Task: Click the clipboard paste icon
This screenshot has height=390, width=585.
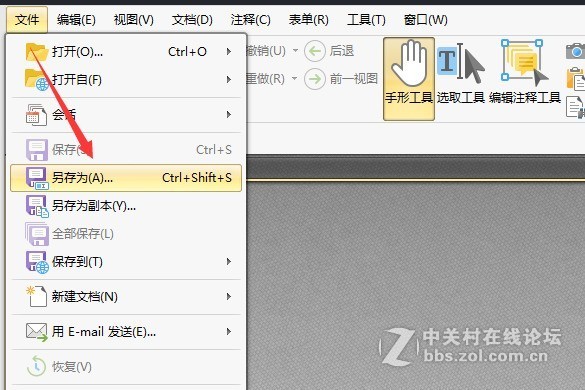Action: pos(576,79)
